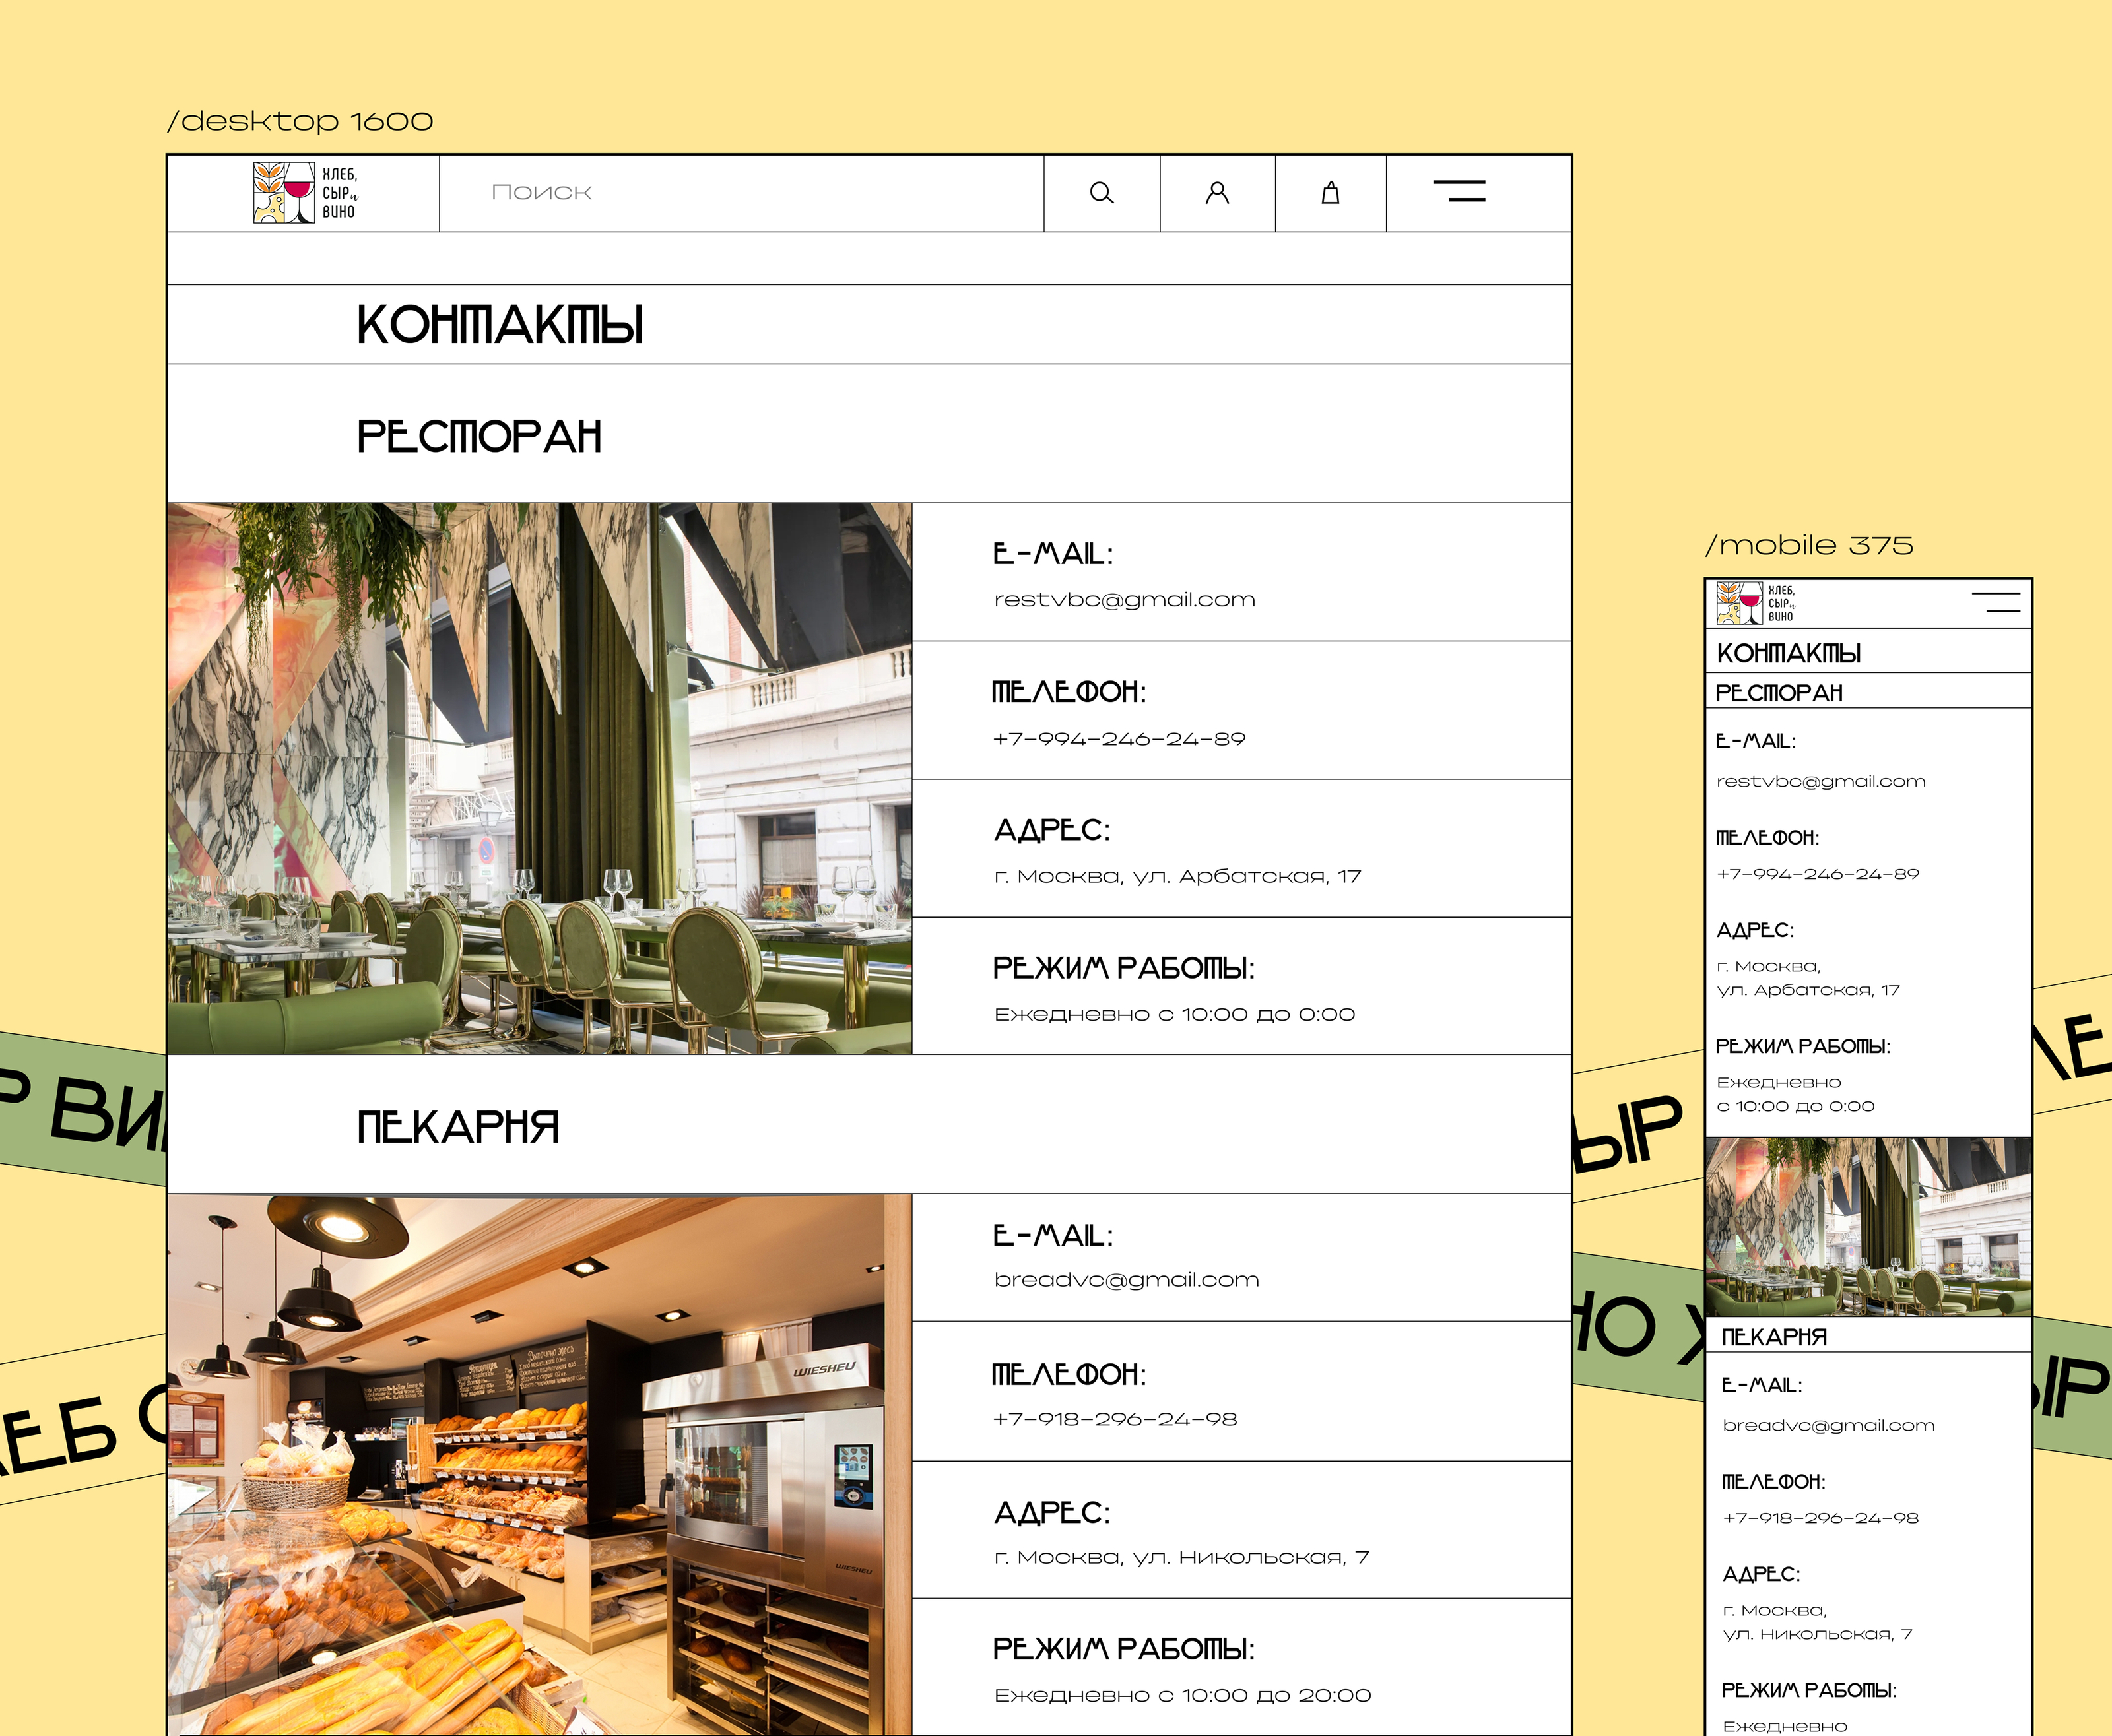Click the address Никольская, 7 on desktop

click(x=1181, y=1557)
